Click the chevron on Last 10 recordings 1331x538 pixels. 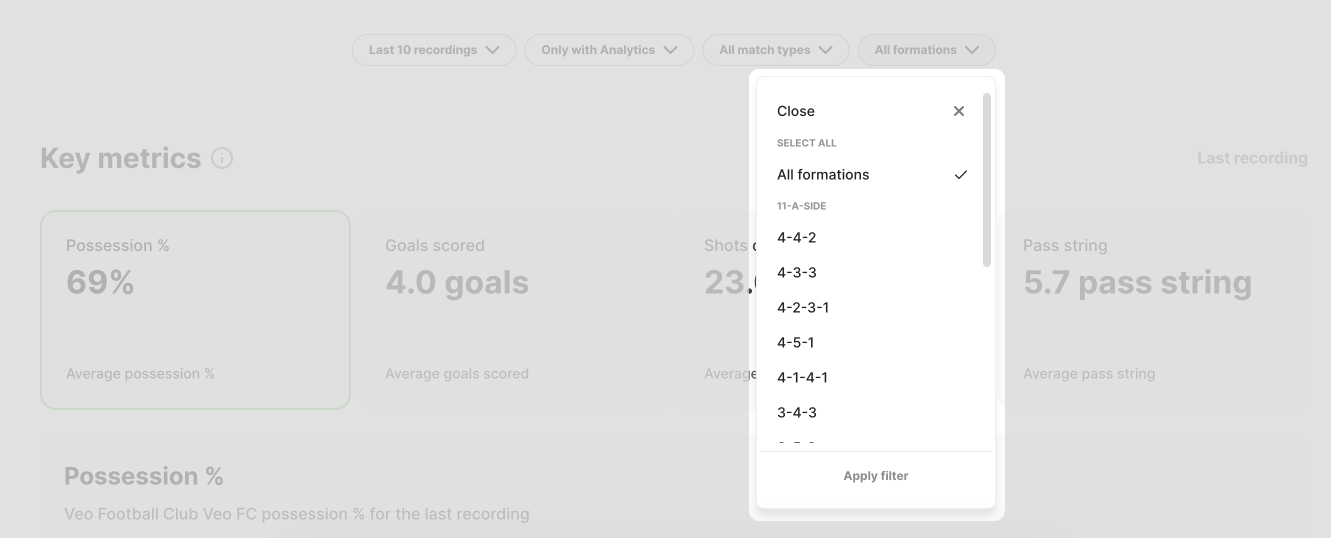tap(492, 50)
